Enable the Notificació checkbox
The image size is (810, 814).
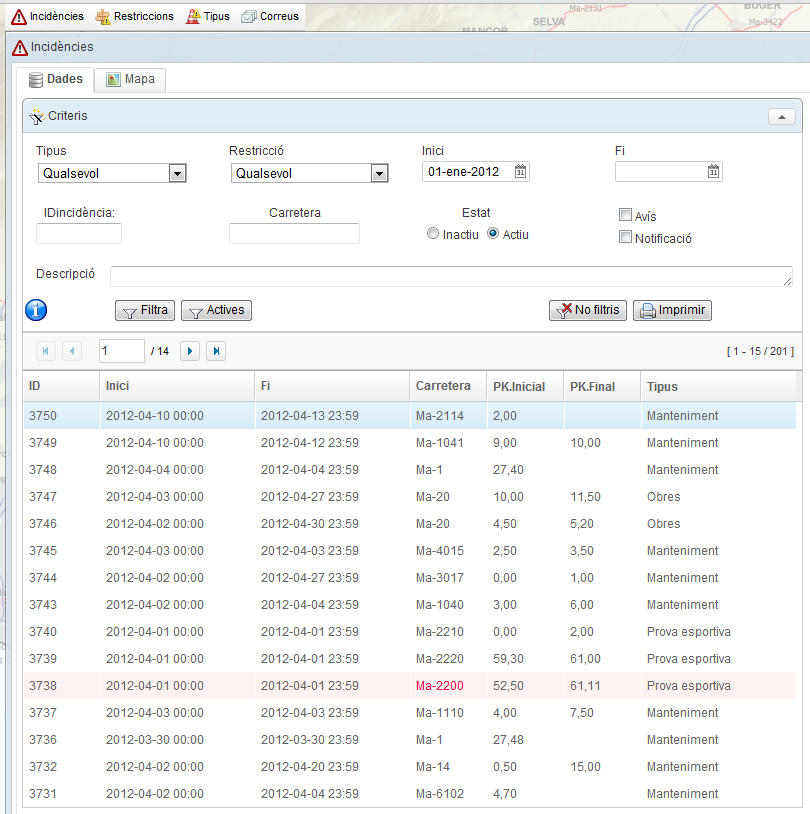click(625, 238)
